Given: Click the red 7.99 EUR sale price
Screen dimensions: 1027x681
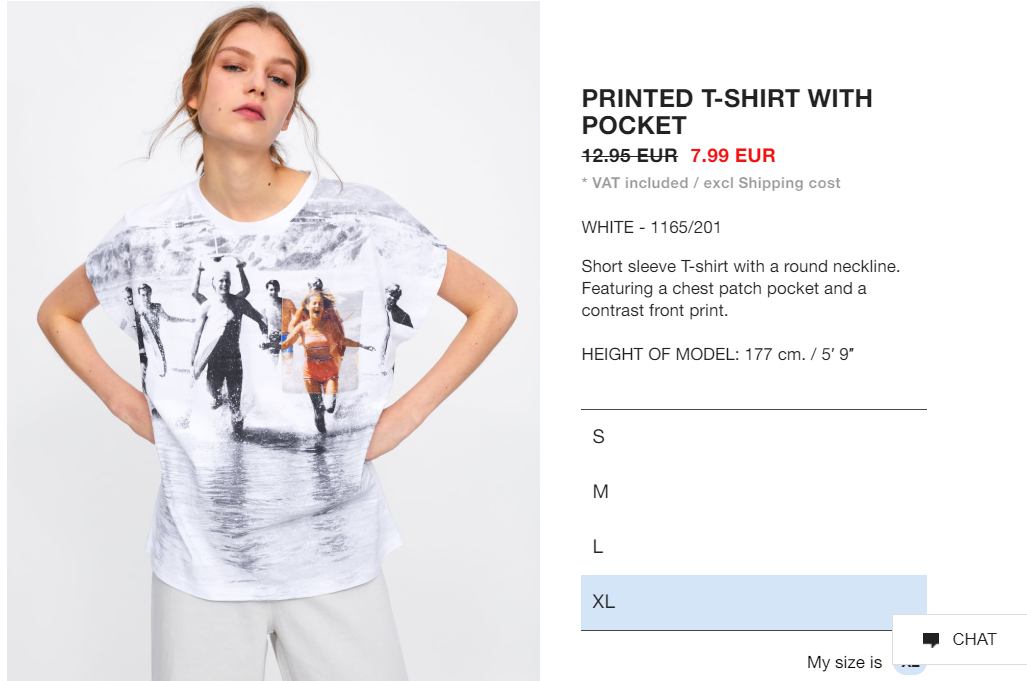Looking at the screenshot, I should 733,156.
